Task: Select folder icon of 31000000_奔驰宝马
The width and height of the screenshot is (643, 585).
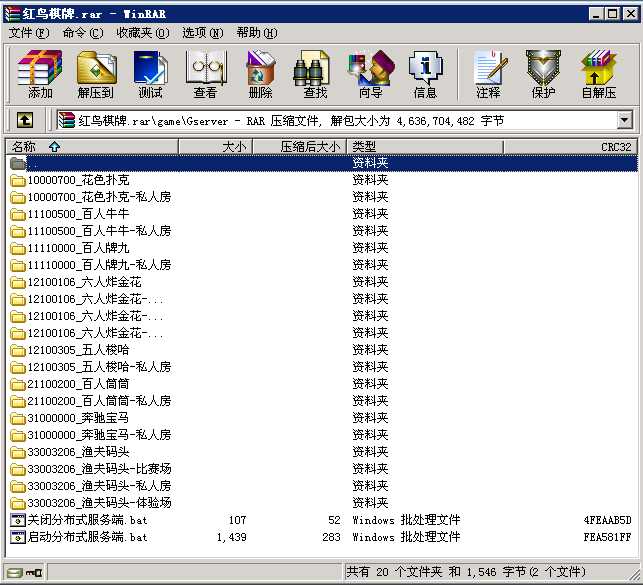Action: (x=18, y=419)
